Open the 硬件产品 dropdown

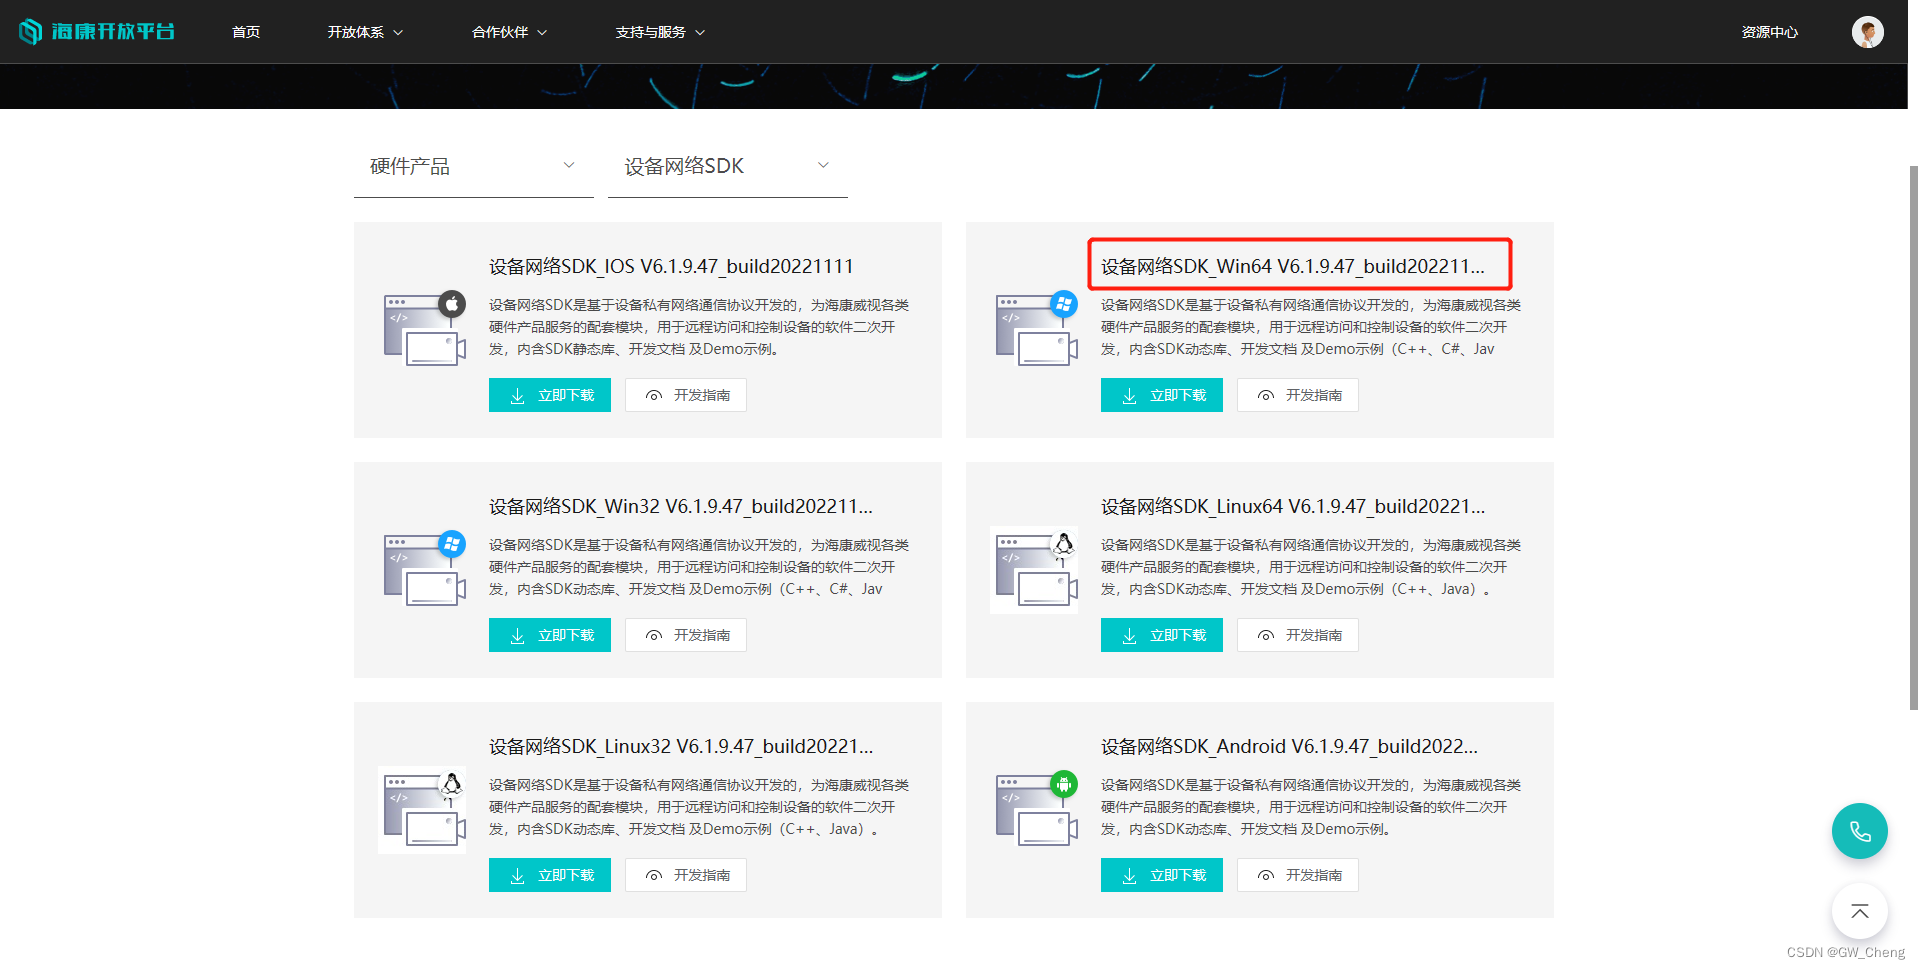click(x=473, y=166)
